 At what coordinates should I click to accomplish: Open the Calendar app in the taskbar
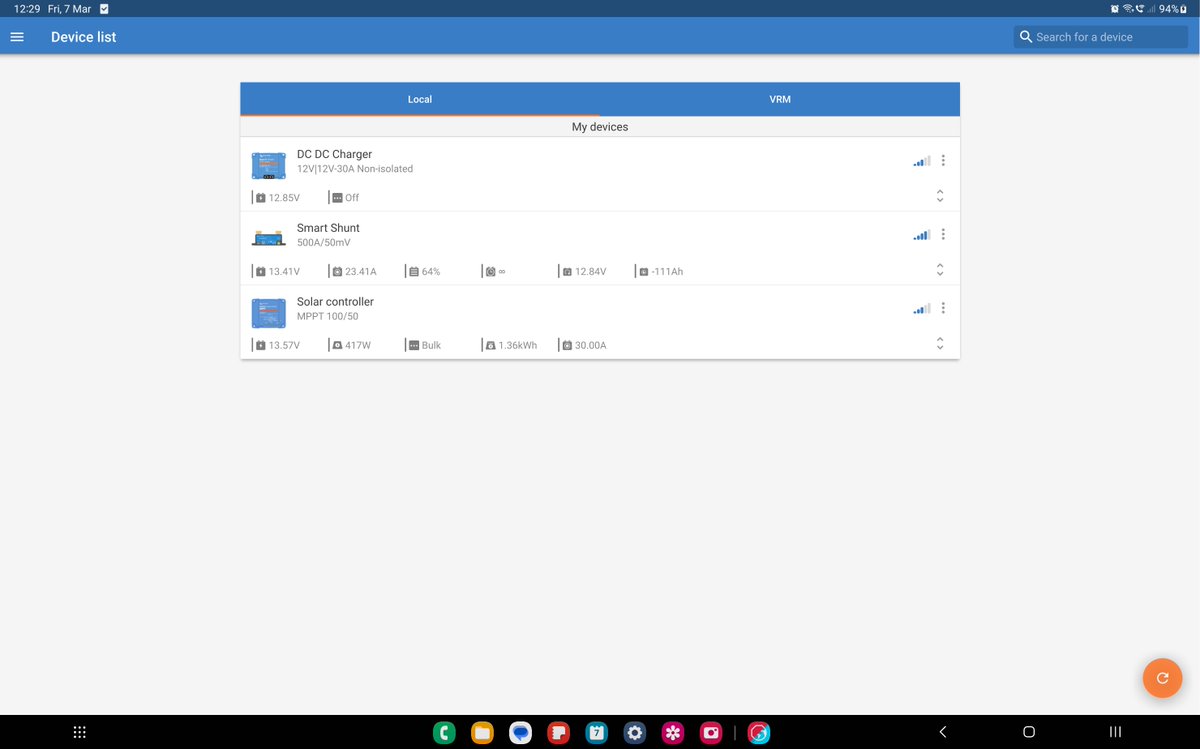pyautogui.click(x=596, y=733)
